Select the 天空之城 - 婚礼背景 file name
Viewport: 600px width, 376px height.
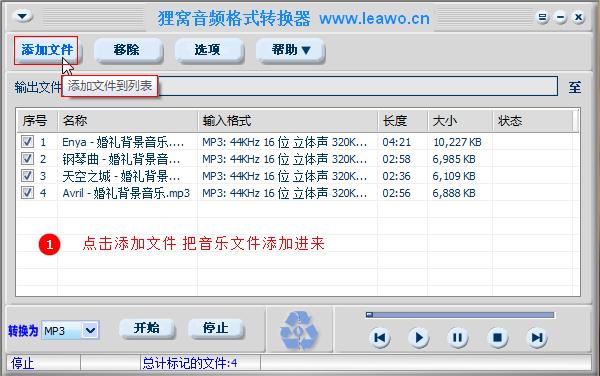tap(121, 176)
